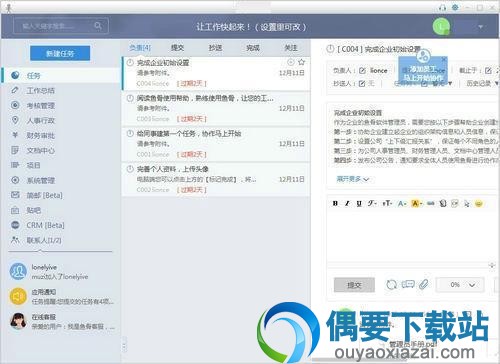
Task: Open 文档中心 in the sidebar
Action: coord(60,150)
